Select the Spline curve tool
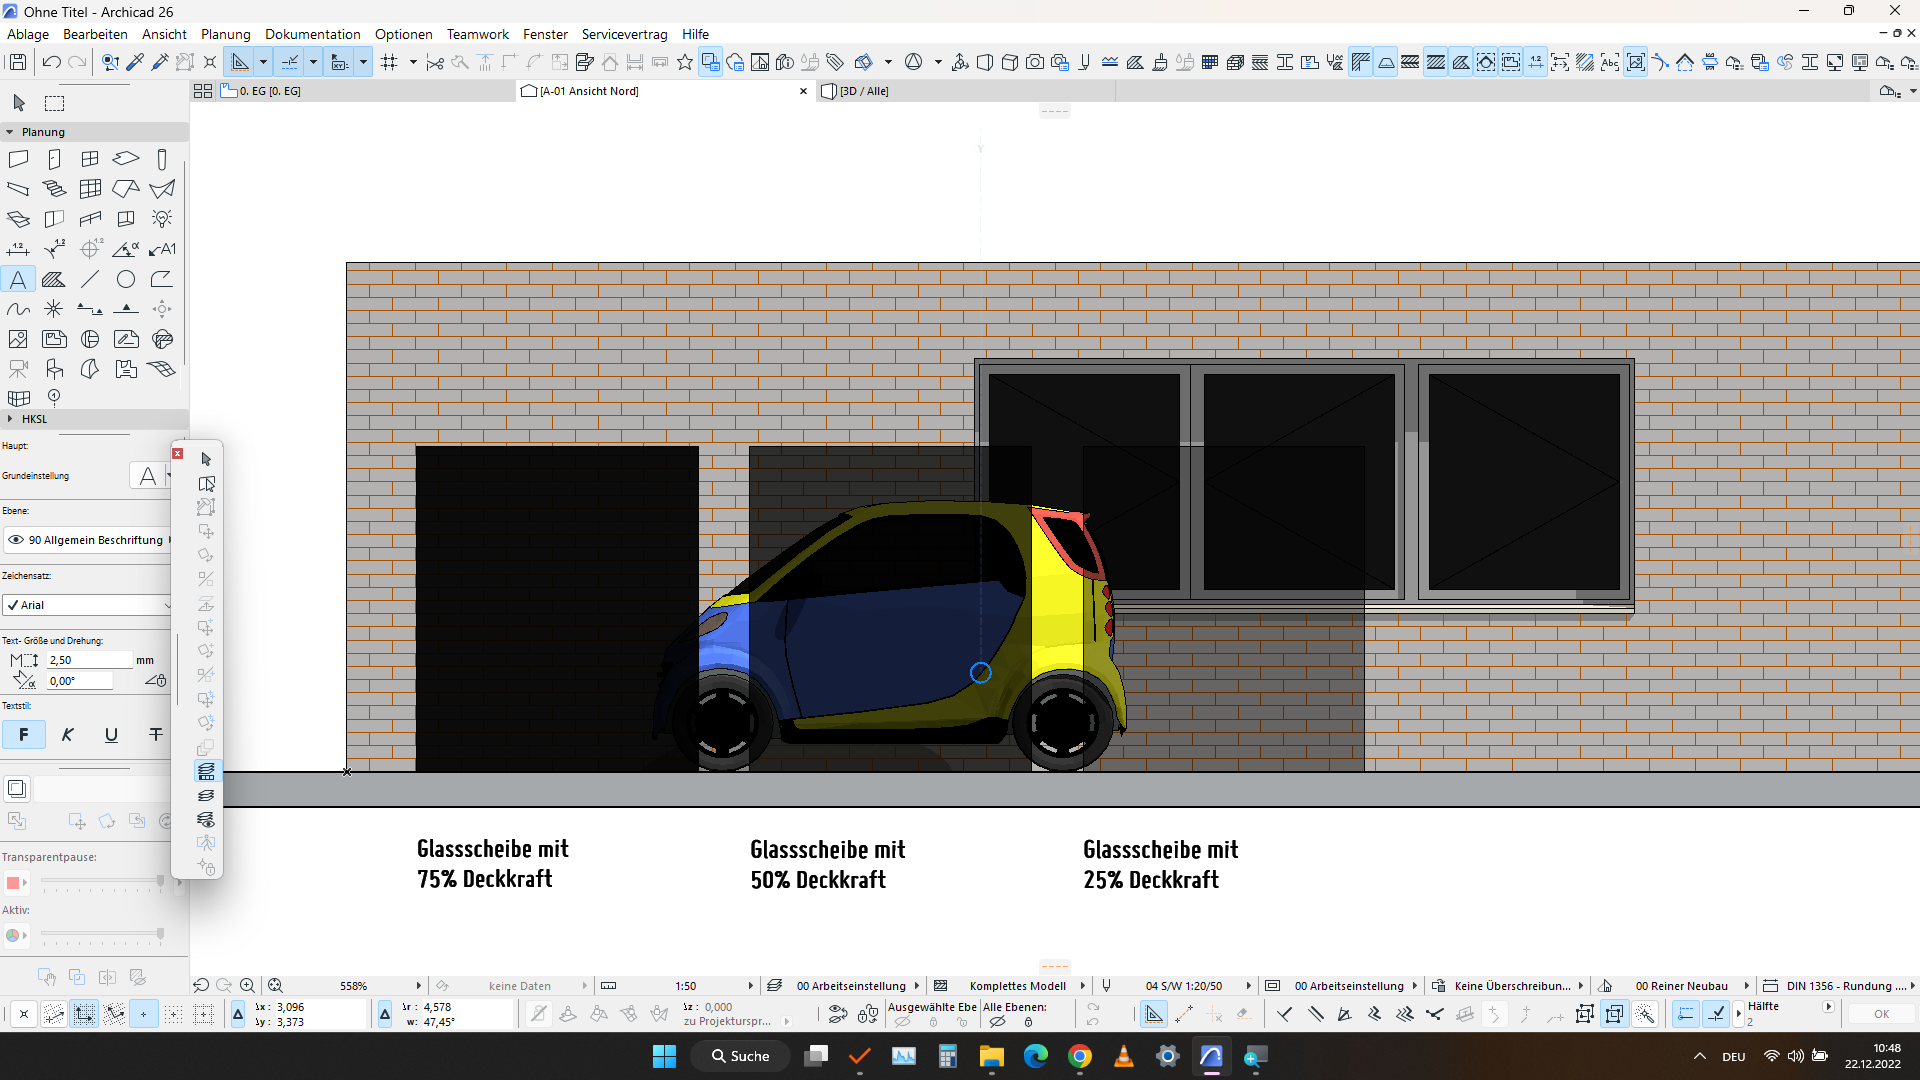 click(18, 310)
